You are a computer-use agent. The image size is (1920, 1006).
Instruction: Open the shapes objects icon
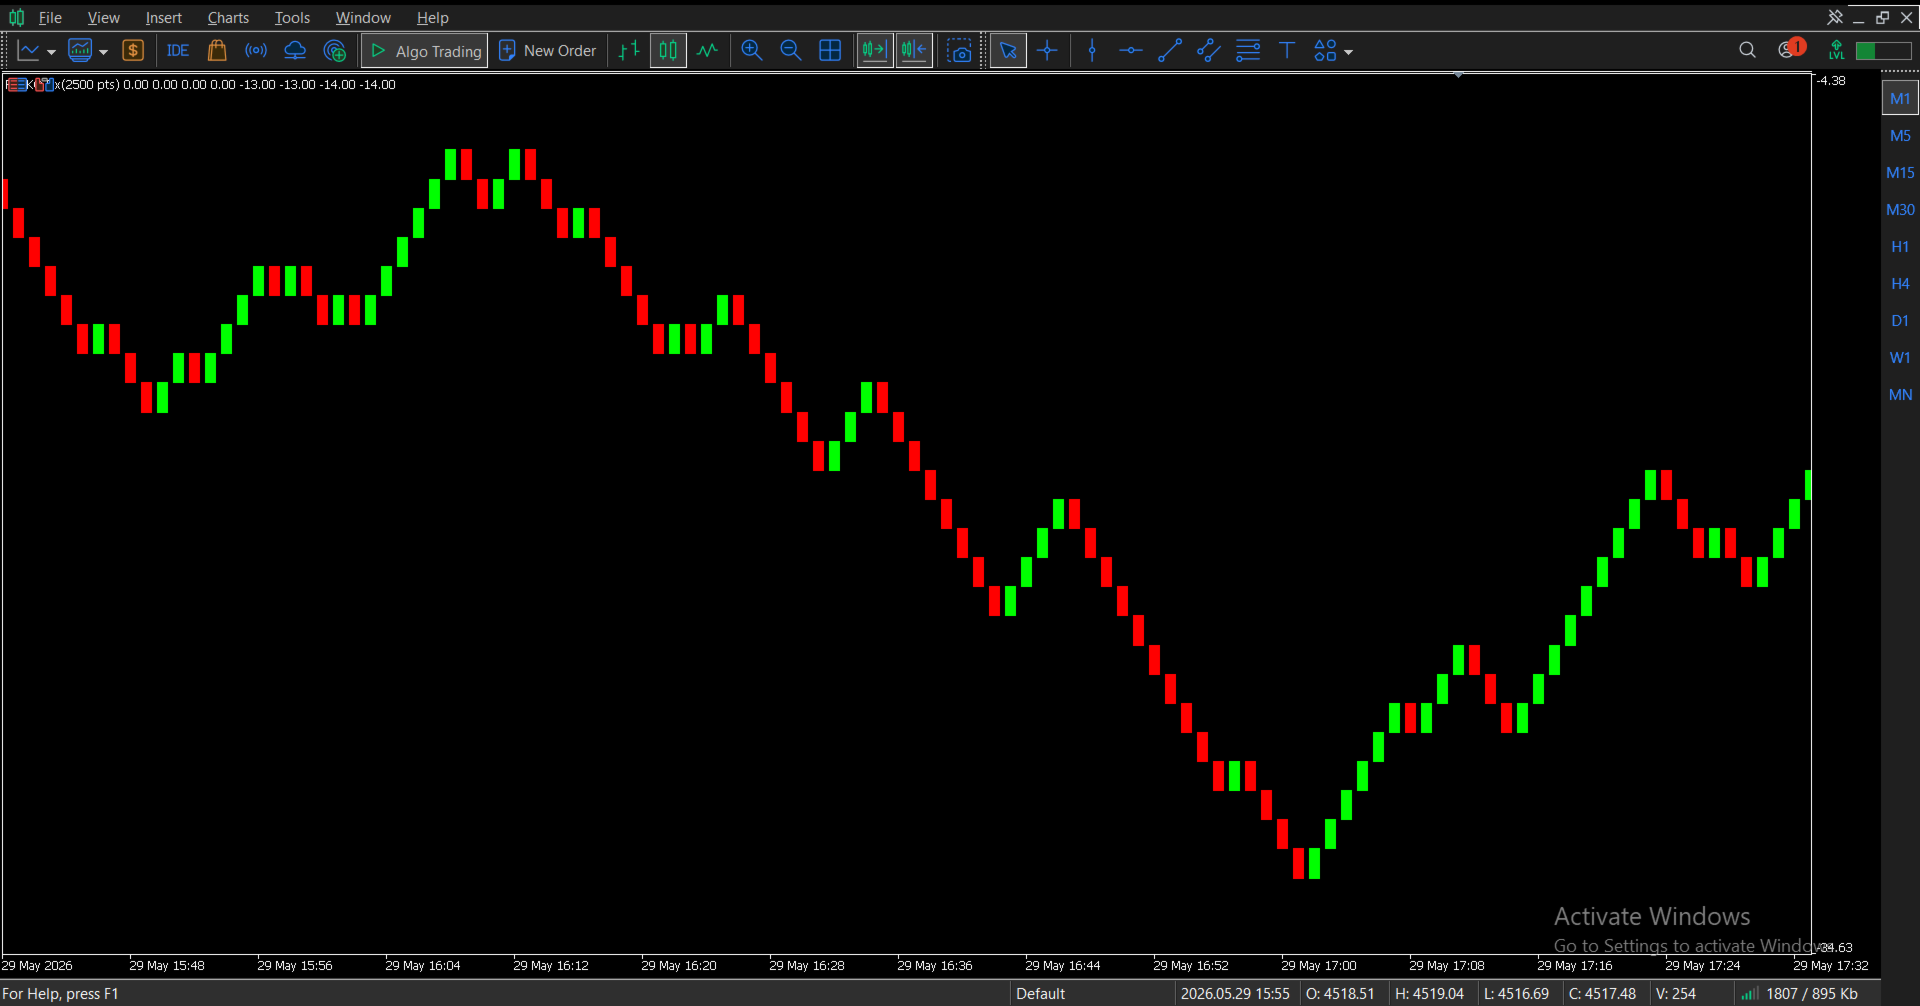(1325, 51)
